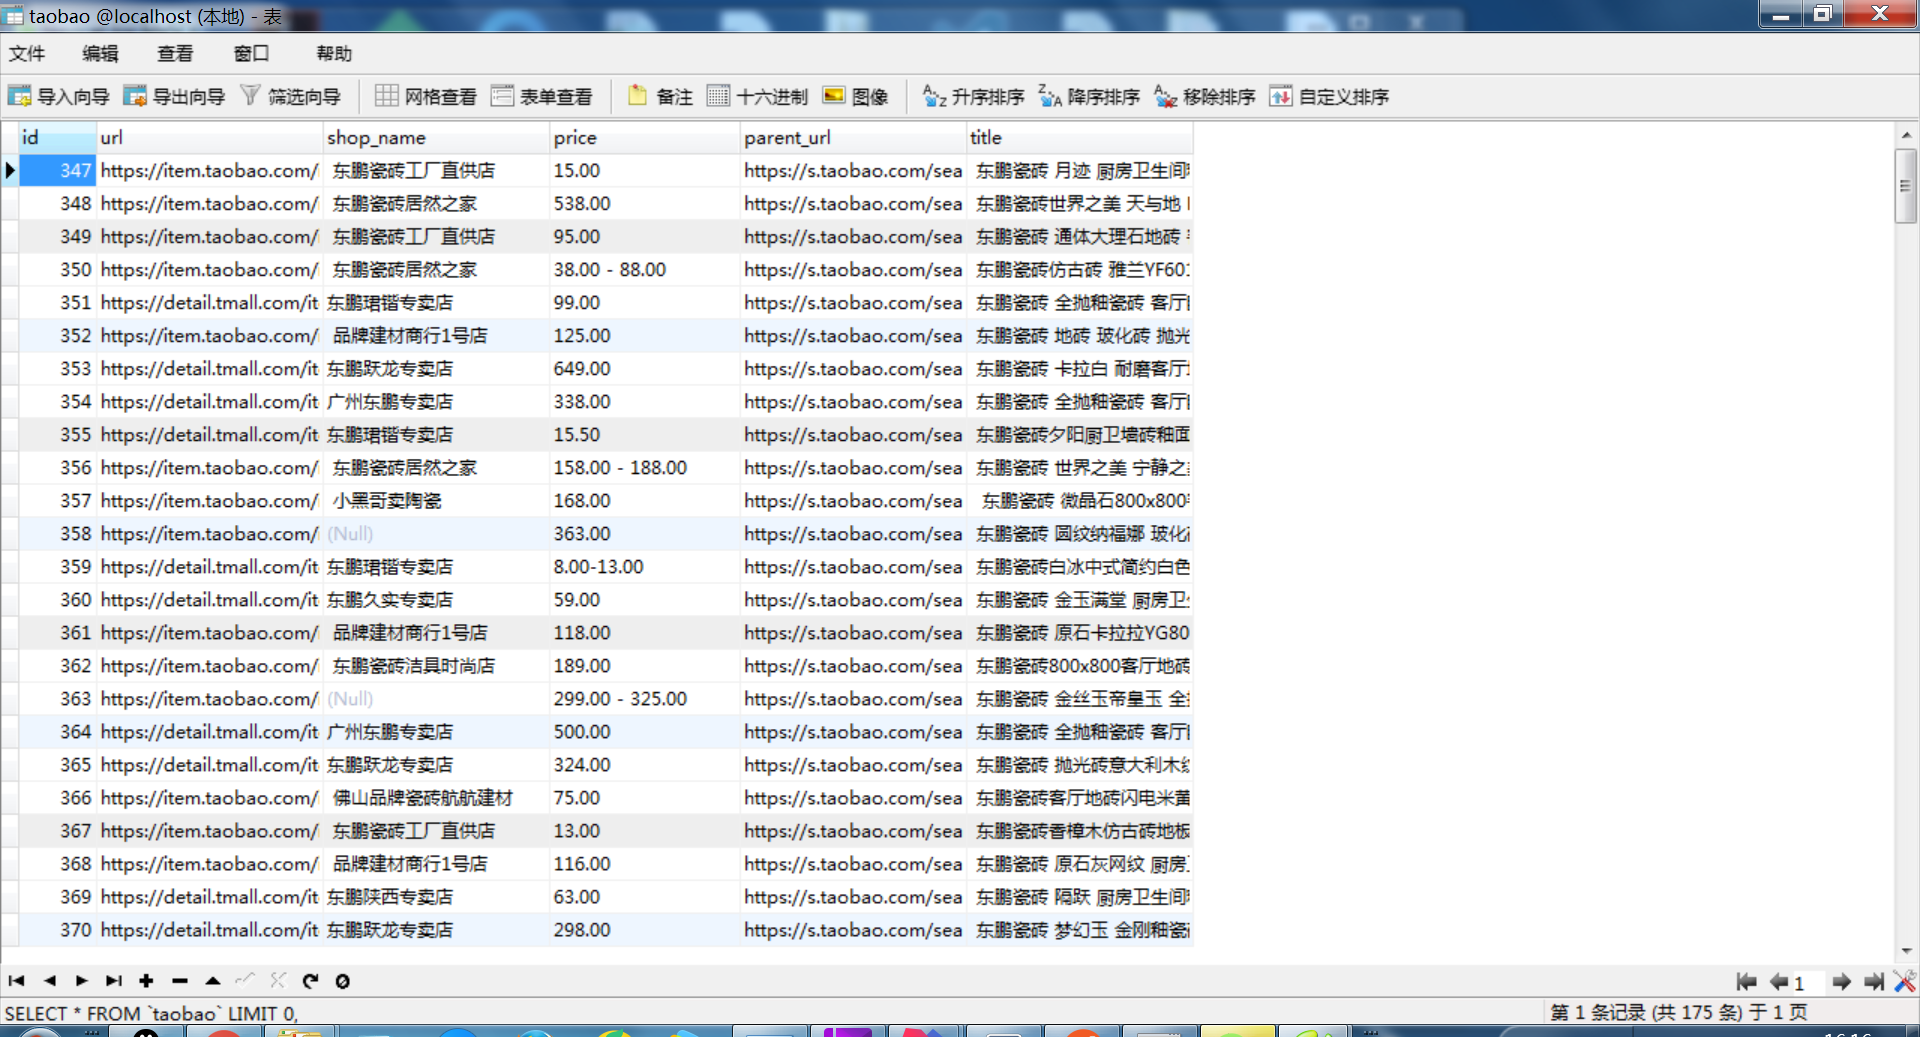Open the Memo (备注) viewer

660,96
